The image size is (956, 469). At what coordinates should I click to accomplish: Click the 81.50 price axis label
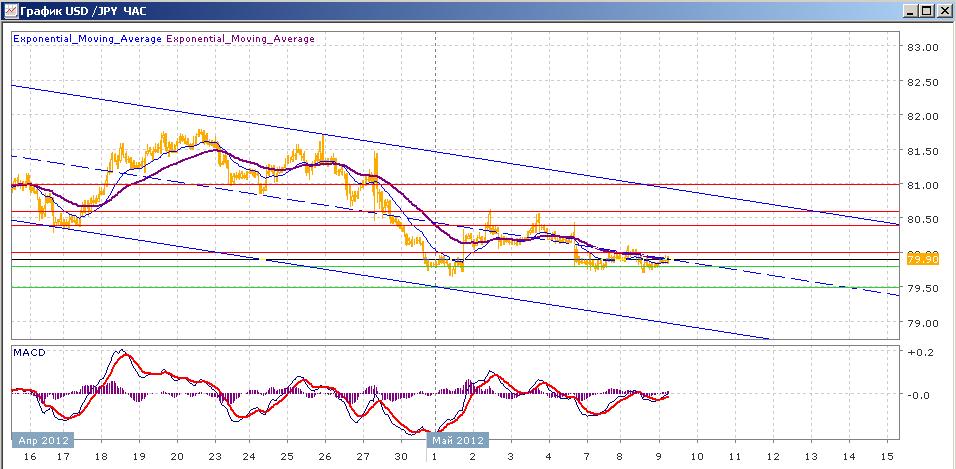925,151
